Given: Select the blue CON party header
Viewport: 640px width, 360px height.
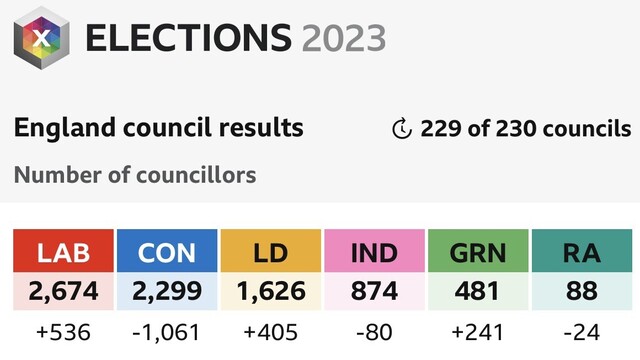Looking at the screenshot, I should (167, 251).
